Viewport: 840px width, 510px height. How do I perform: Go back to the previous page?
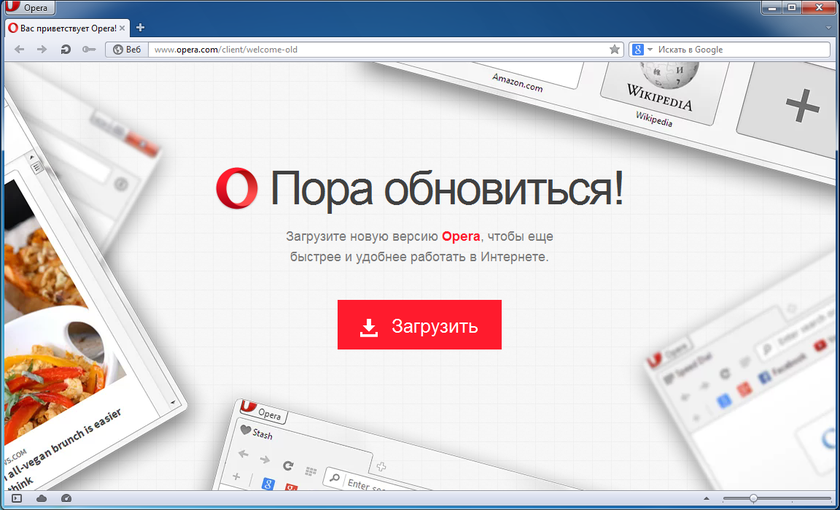20,49
